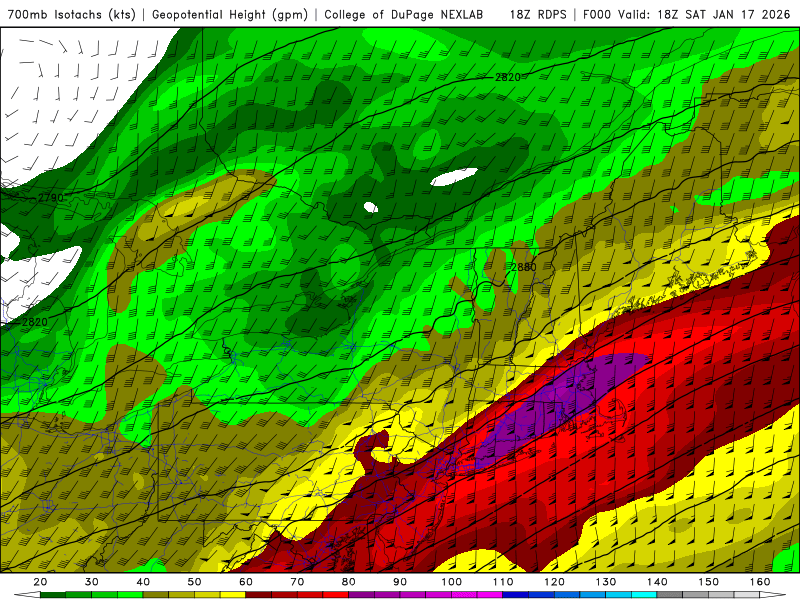Image resolution: width=800 pixels, height=600 pixels.
Task: Click the 2790 height contour label
Action: click(x=51, y=197)
